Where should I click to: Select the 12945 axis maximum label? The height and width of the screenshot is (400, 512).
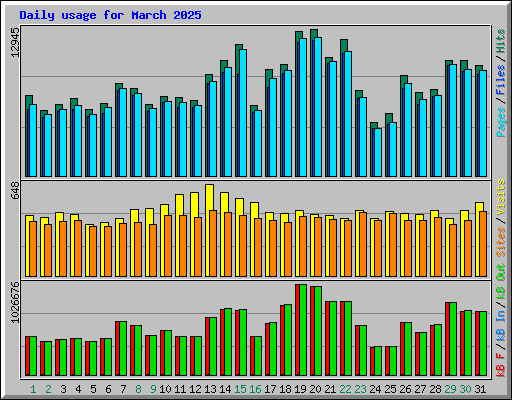tap(15, 42)
